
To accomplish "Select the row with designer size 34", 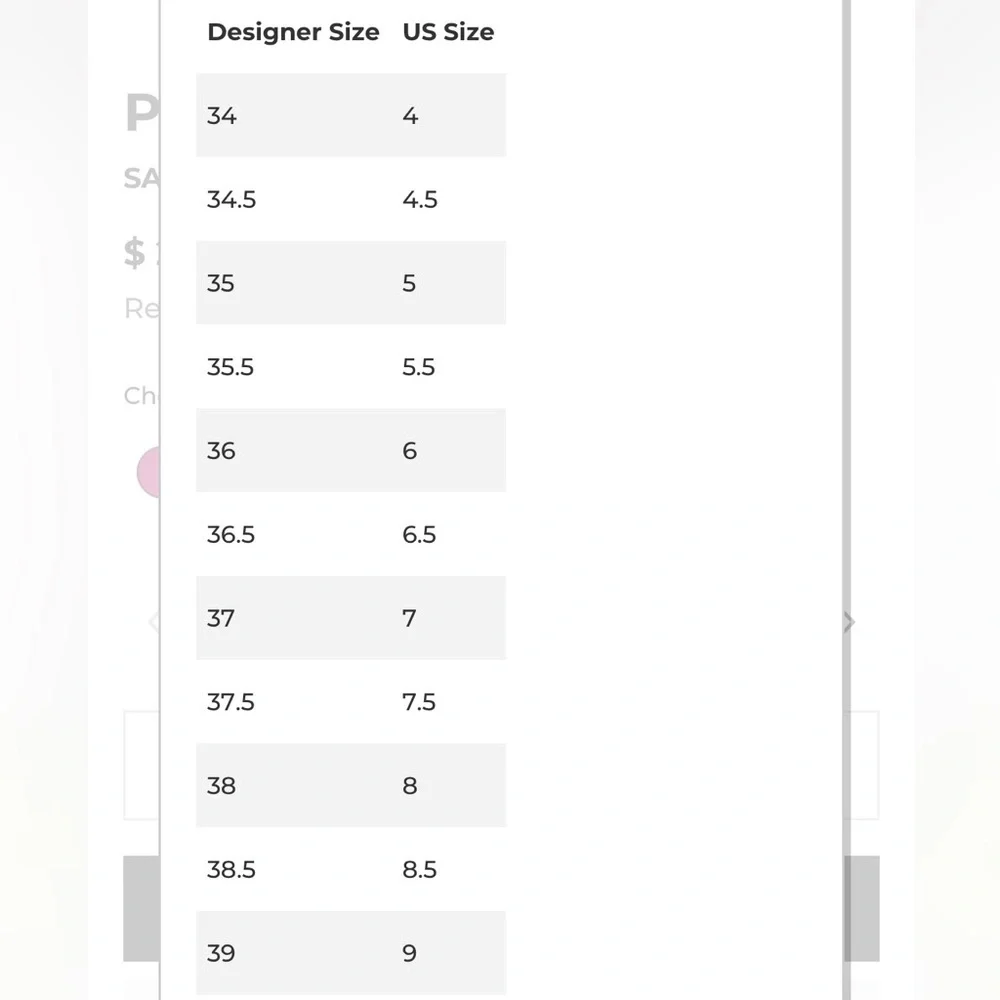I will coord(351,115).
